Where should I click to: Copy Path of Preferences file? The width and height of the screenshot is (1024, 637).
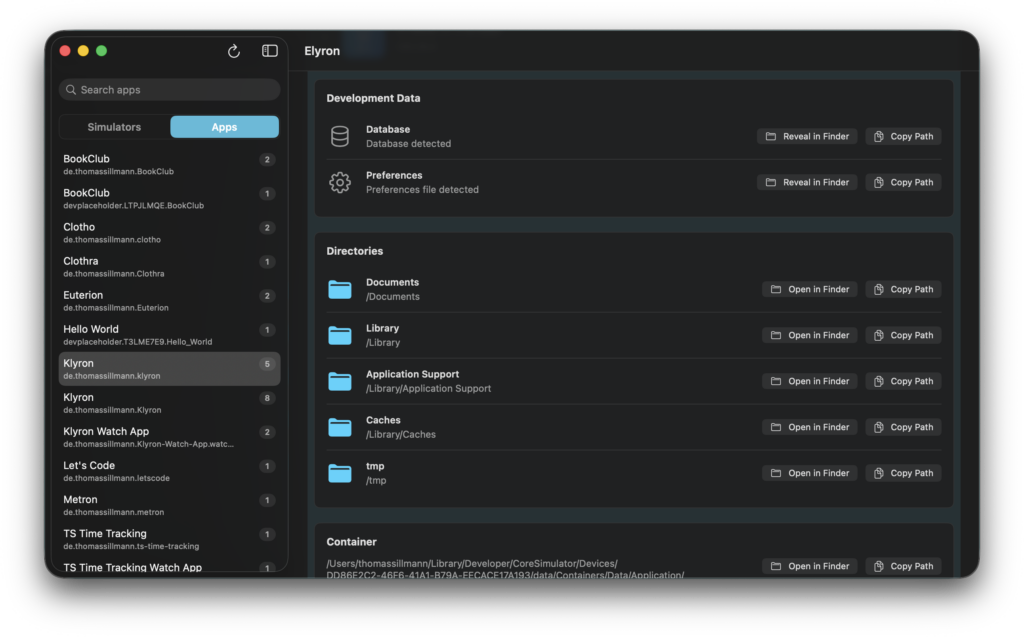click(x=903, y=182)
